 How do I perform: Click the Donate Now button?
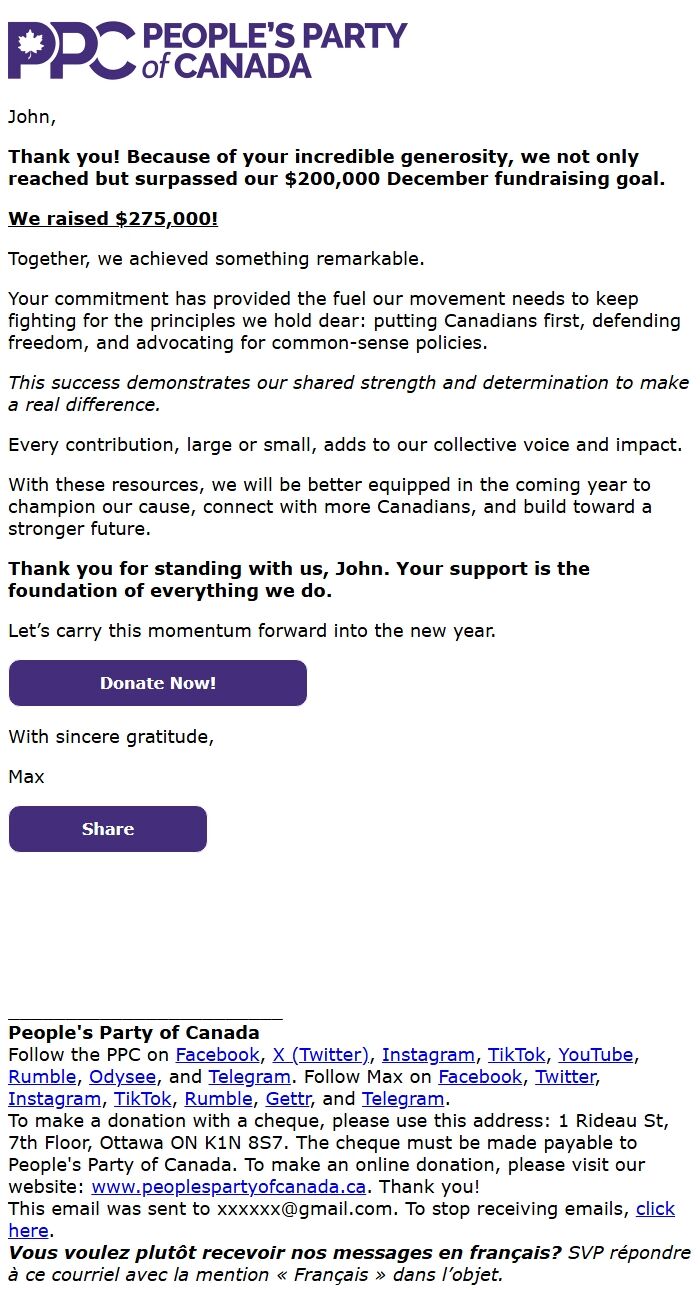click(x=157, y=683)
